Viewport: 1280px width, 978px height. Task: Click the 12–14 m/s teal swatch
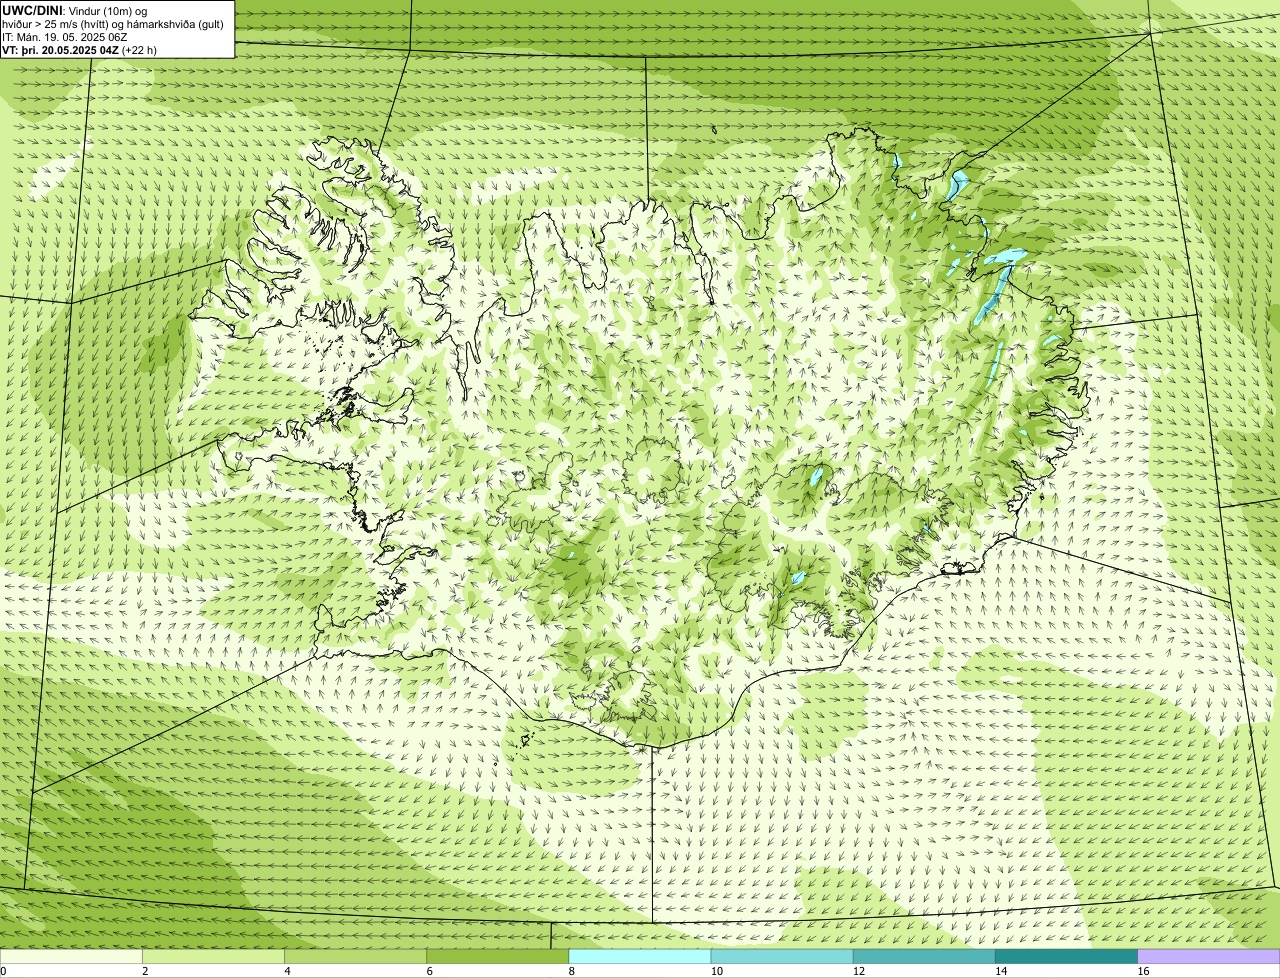pos(924,956)
